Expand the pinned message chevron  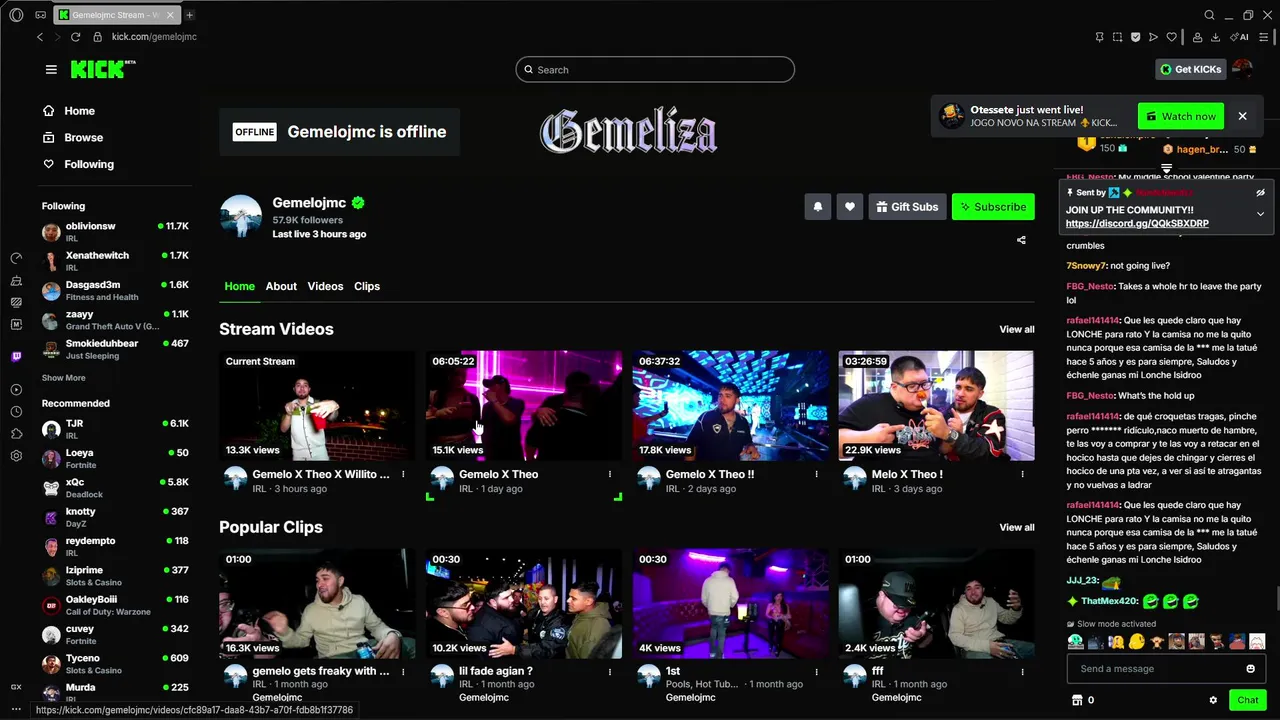pyautogui.click(x=1260, y=214)
